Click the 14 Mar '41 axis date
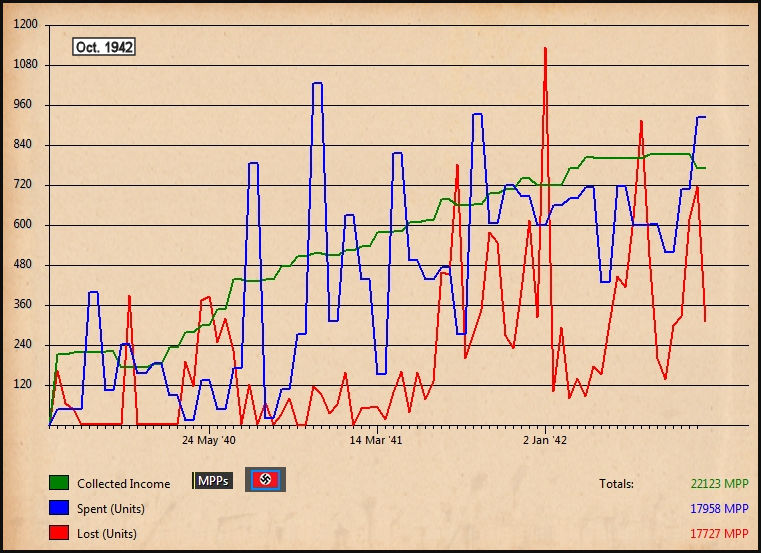Viewport: 761px width, 553px height. 376,439
